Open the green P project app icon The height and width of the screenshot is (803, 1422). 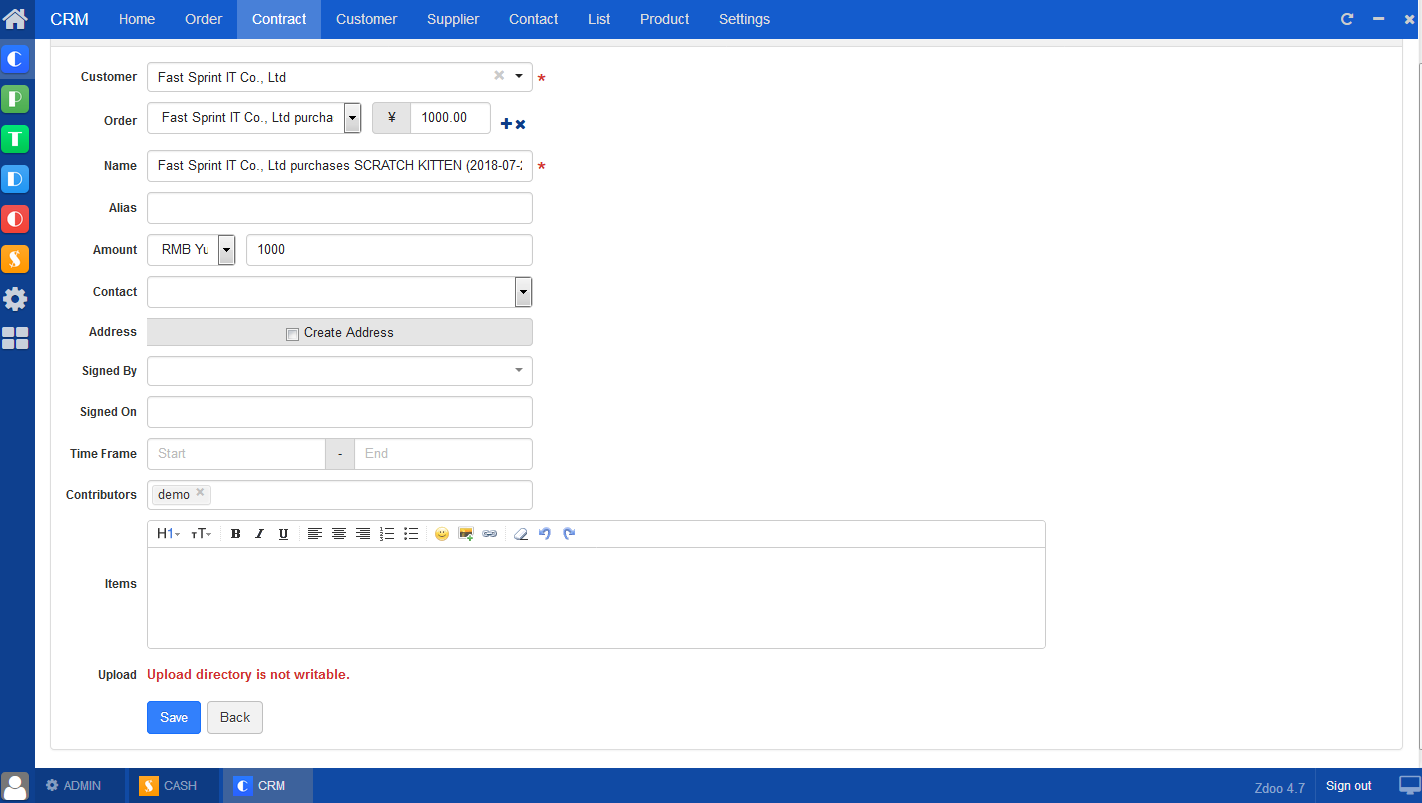coord(15,99)
